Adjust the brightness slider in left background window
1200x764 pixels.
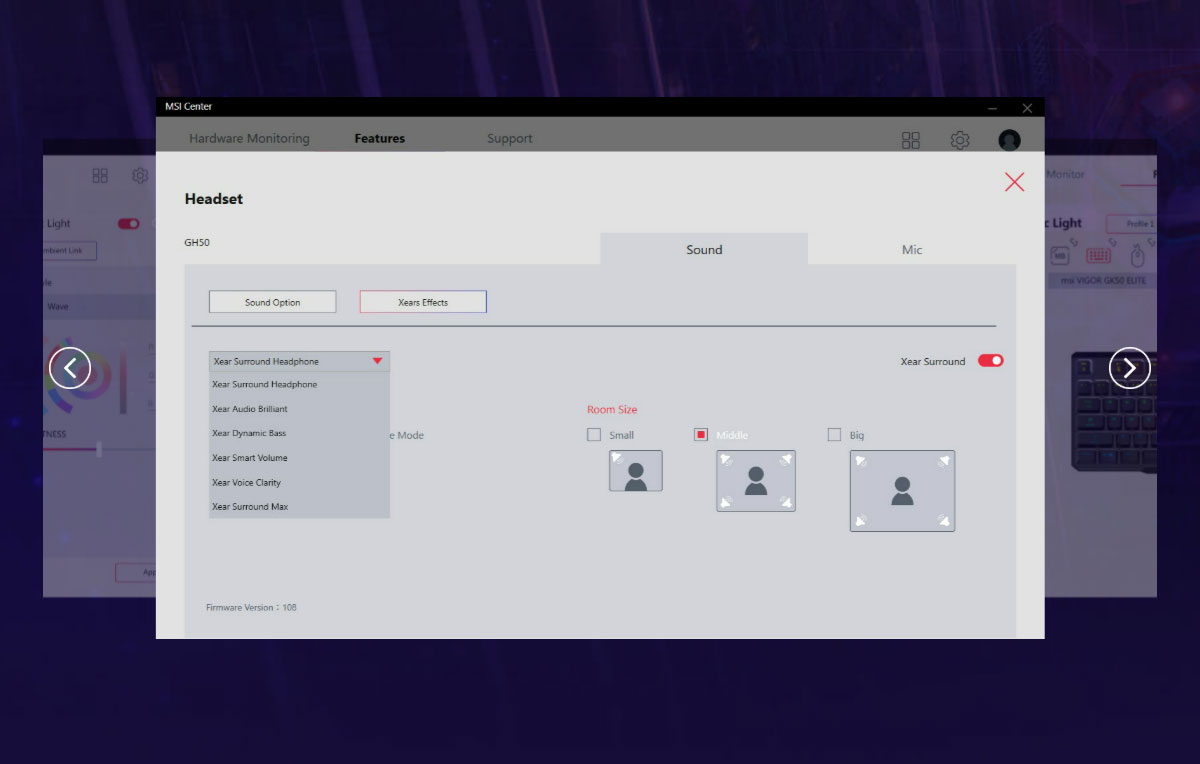click(x=98, y=449)
